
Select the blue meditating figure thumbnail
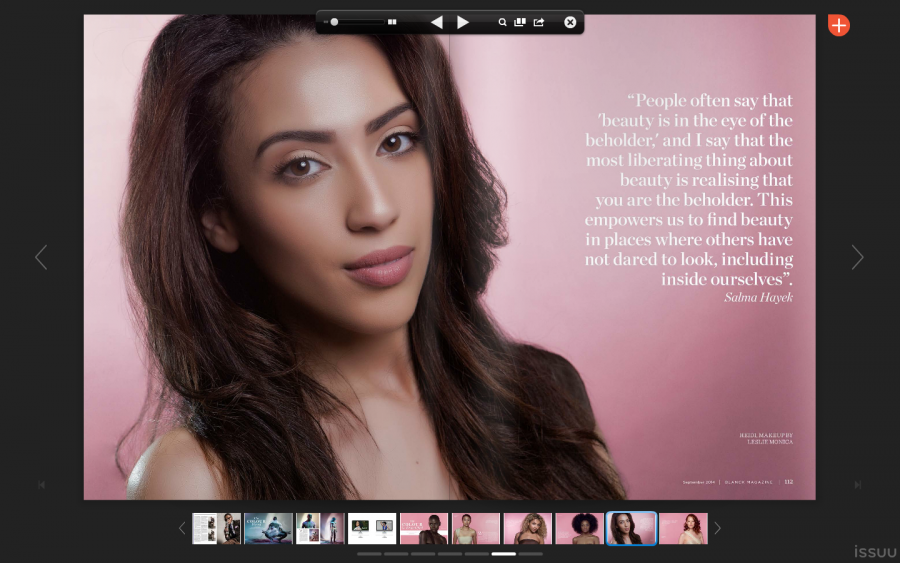268,528
